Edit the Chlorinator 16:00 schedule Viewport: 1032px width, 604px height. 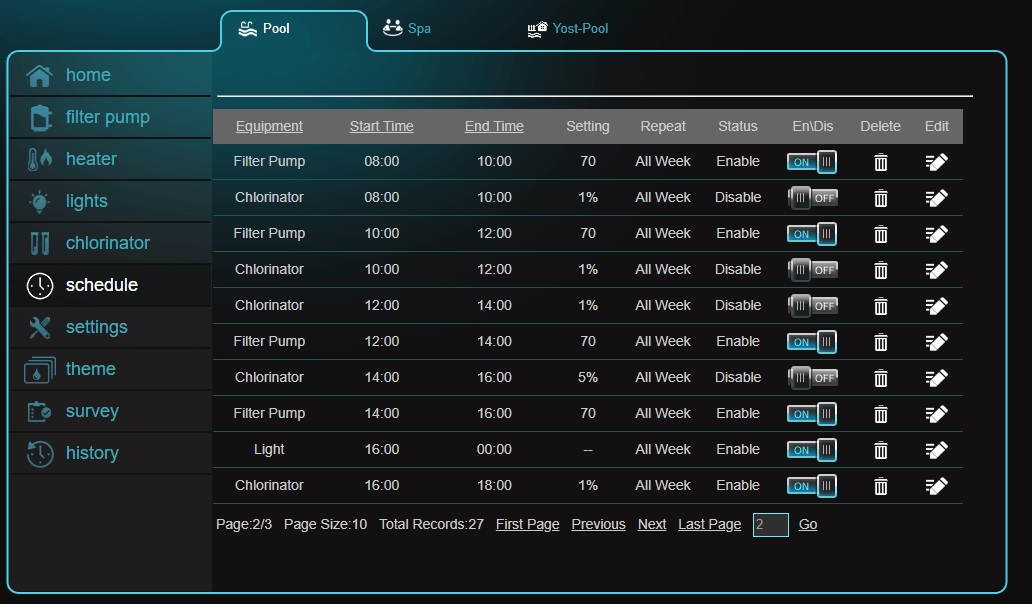pyautogui.click(x=937, y=486)
